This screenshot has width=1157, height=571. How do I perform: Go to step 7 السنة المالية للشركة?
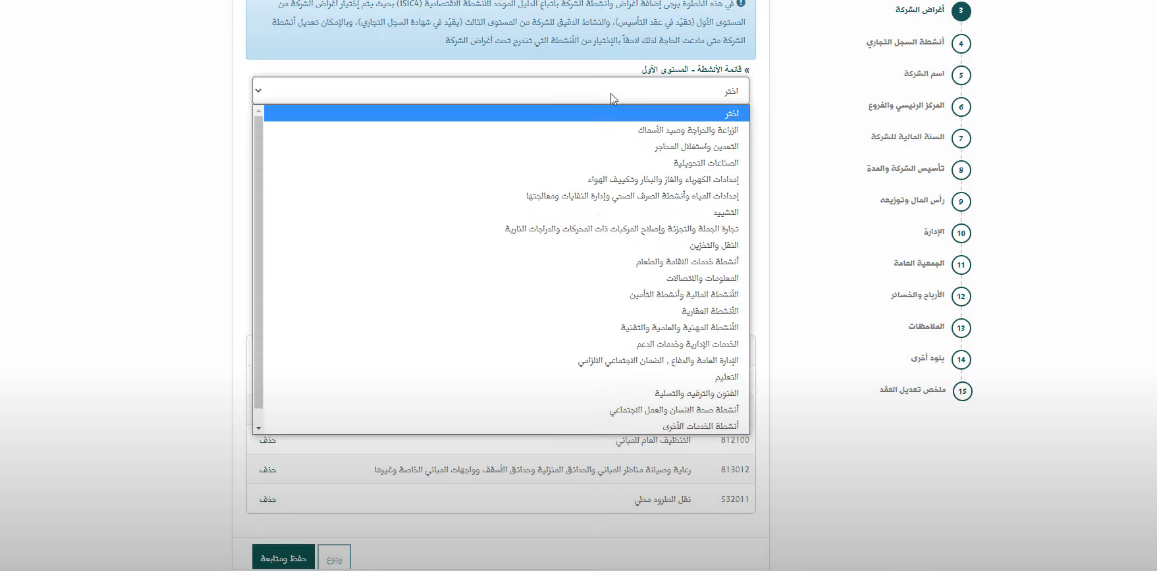(x=960, y=139)
